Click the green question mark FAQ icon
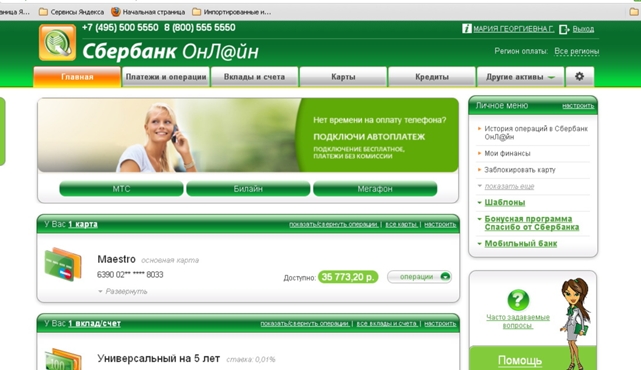Viewport: 641px width, 370px height. (518, 300)
